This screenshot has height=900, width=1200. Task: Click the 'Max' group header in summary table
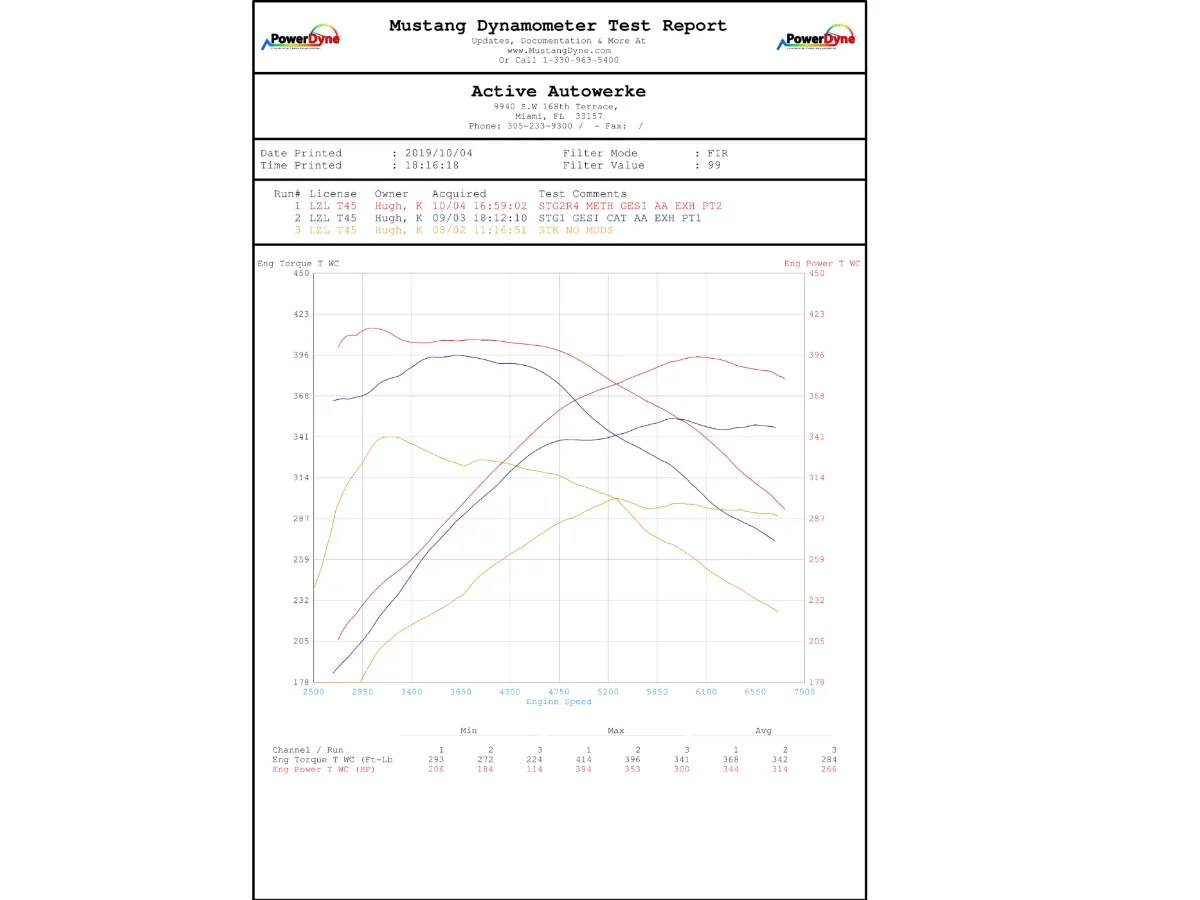click(616, 731)
